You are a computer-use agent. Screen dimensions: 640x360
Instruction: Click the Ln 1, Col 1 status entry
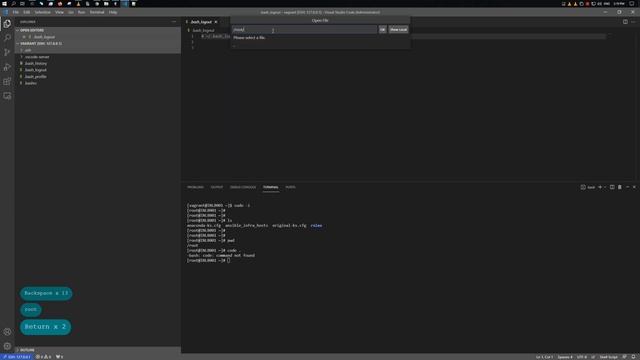coord(544,357)
